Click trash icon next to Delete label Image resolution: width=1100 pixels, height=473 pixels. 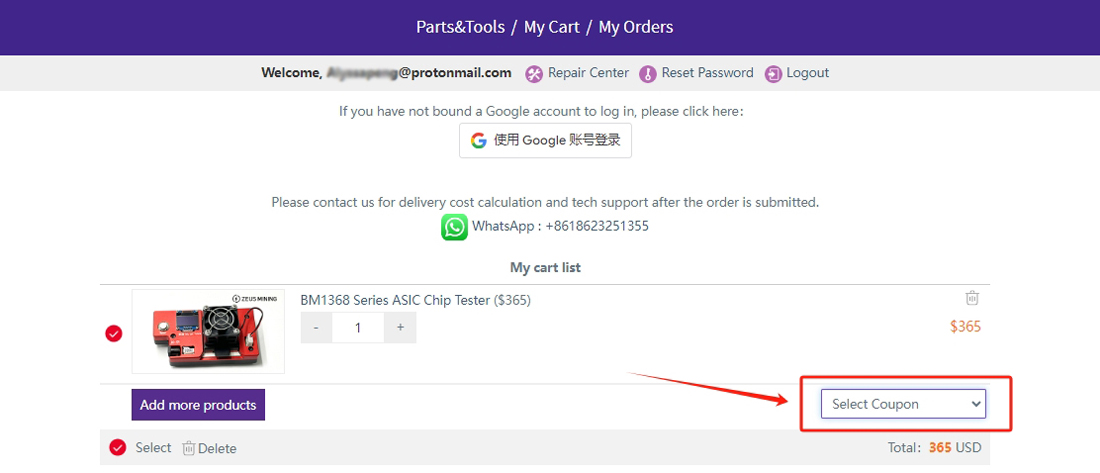(189, 448)
